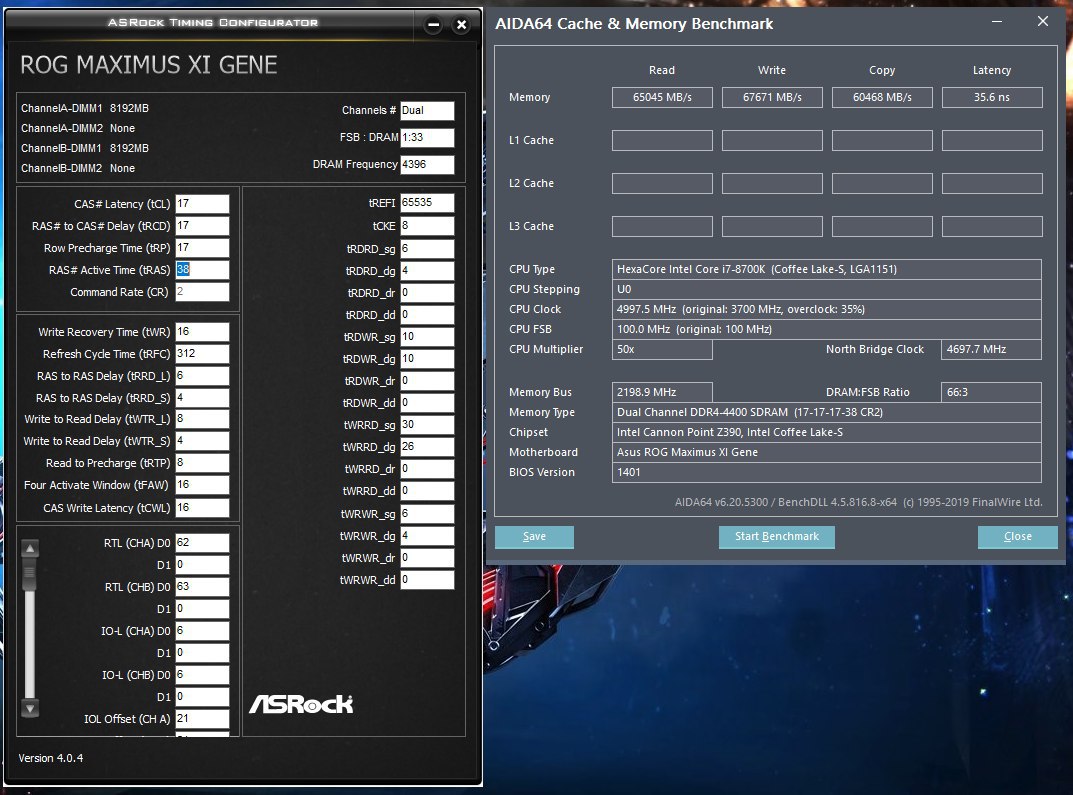Viewport: 1073px width, 795px height.
Task: Click the Close button in AIDA64
Action: [x=1018, y=537]
